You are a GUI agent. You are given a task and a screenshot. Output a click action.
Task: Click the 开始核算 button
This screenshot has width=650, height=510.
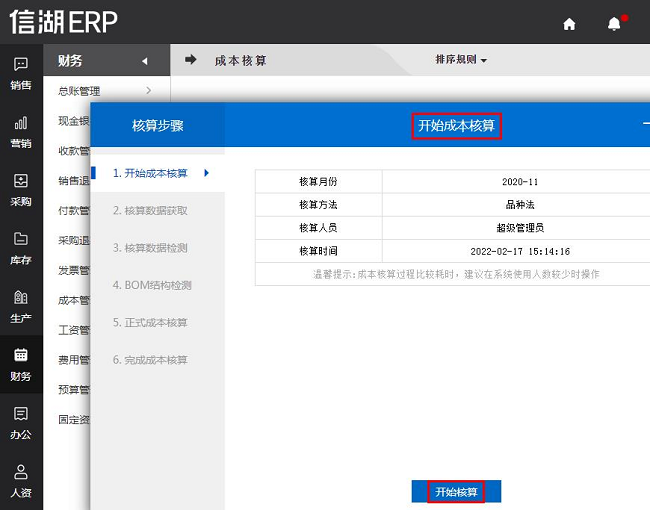[456, 491]
